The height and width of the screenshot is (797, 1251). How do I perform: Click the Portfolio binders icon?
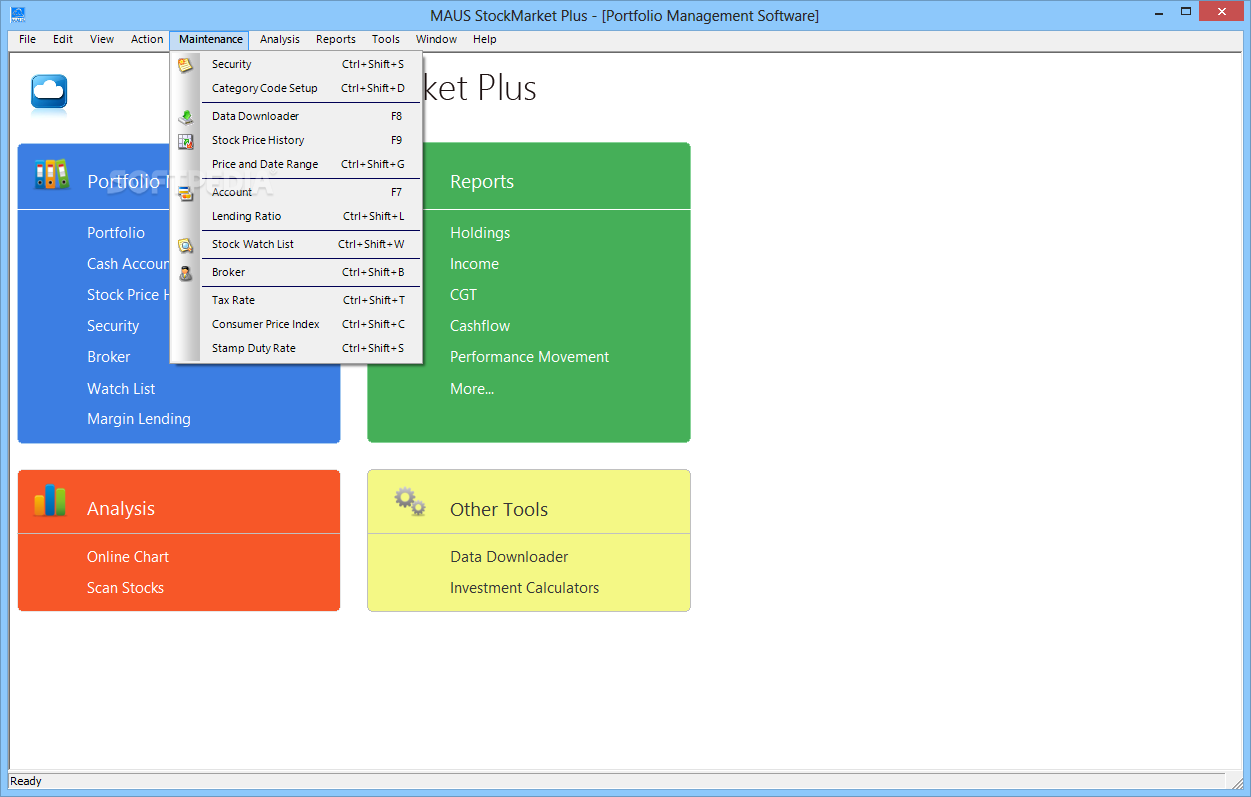pos(51,175)
